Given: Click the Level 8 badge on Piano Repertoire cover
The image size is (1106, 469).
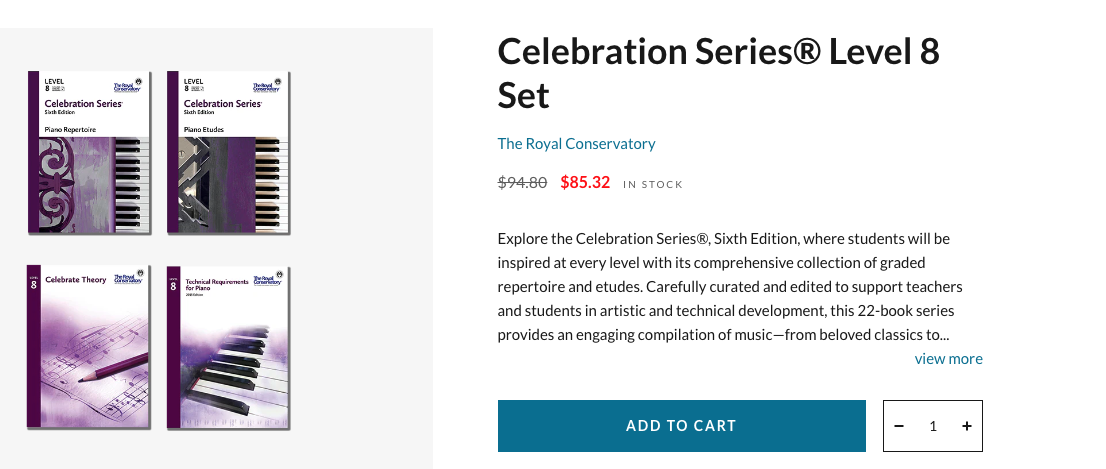Looking at the screenshot, I should [54, 85].
